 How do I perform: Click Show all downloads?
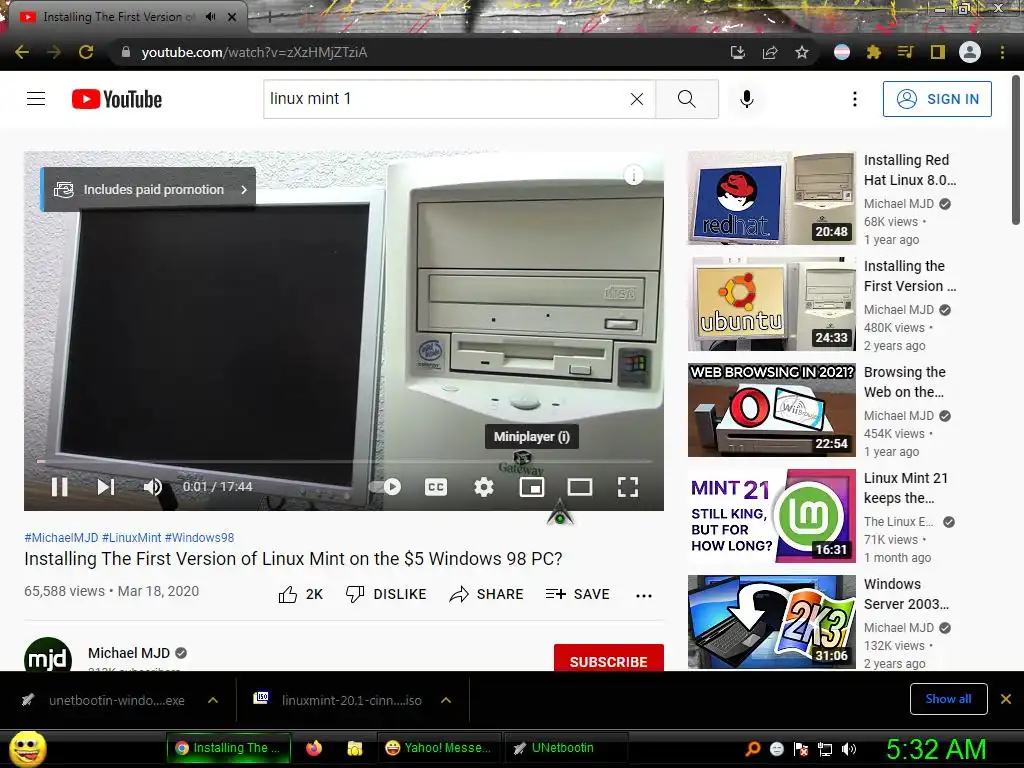(x=948, y=699)
